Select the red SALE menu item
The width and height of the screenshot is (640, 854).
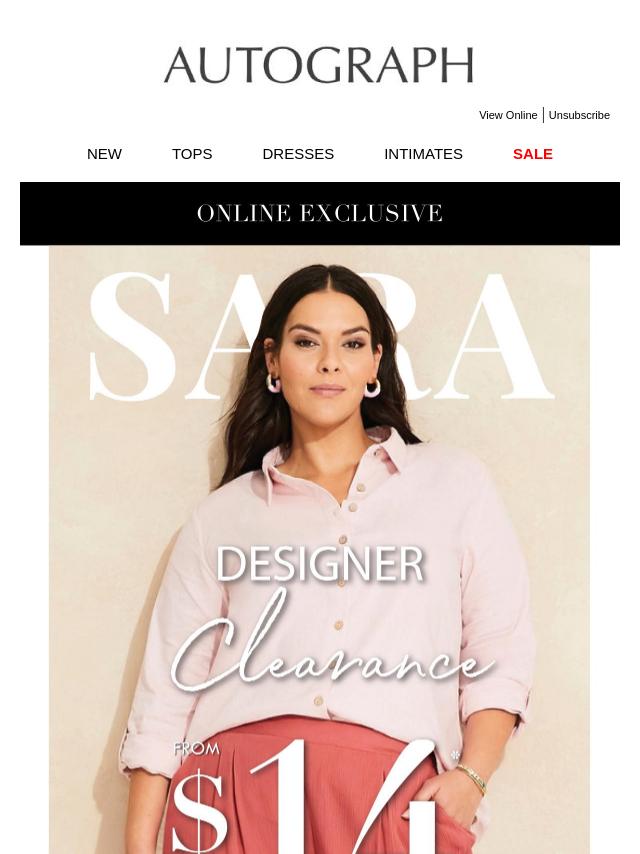coord(533,154)
